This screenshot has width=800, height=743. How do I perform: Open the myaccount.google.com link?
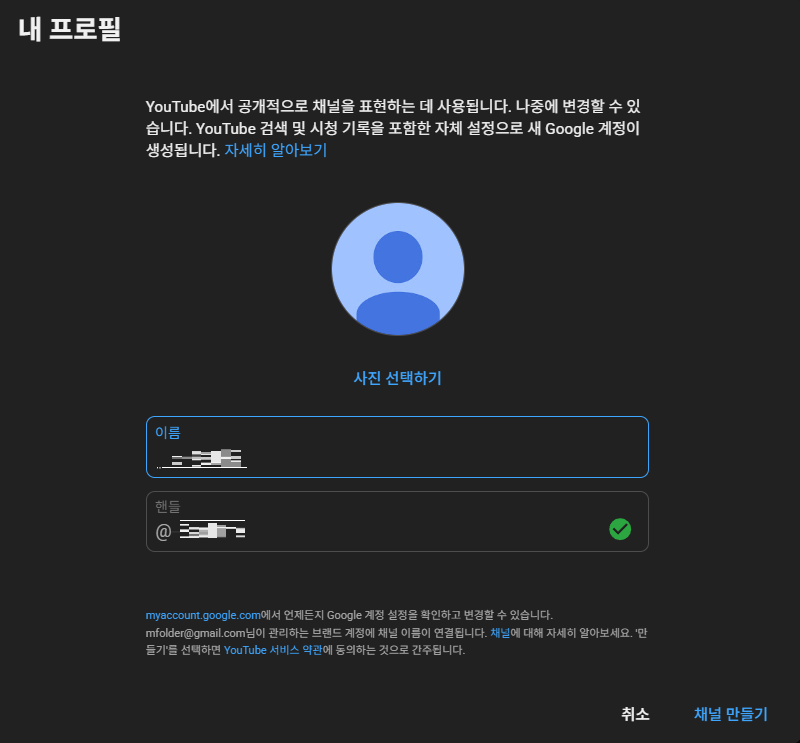203,615
